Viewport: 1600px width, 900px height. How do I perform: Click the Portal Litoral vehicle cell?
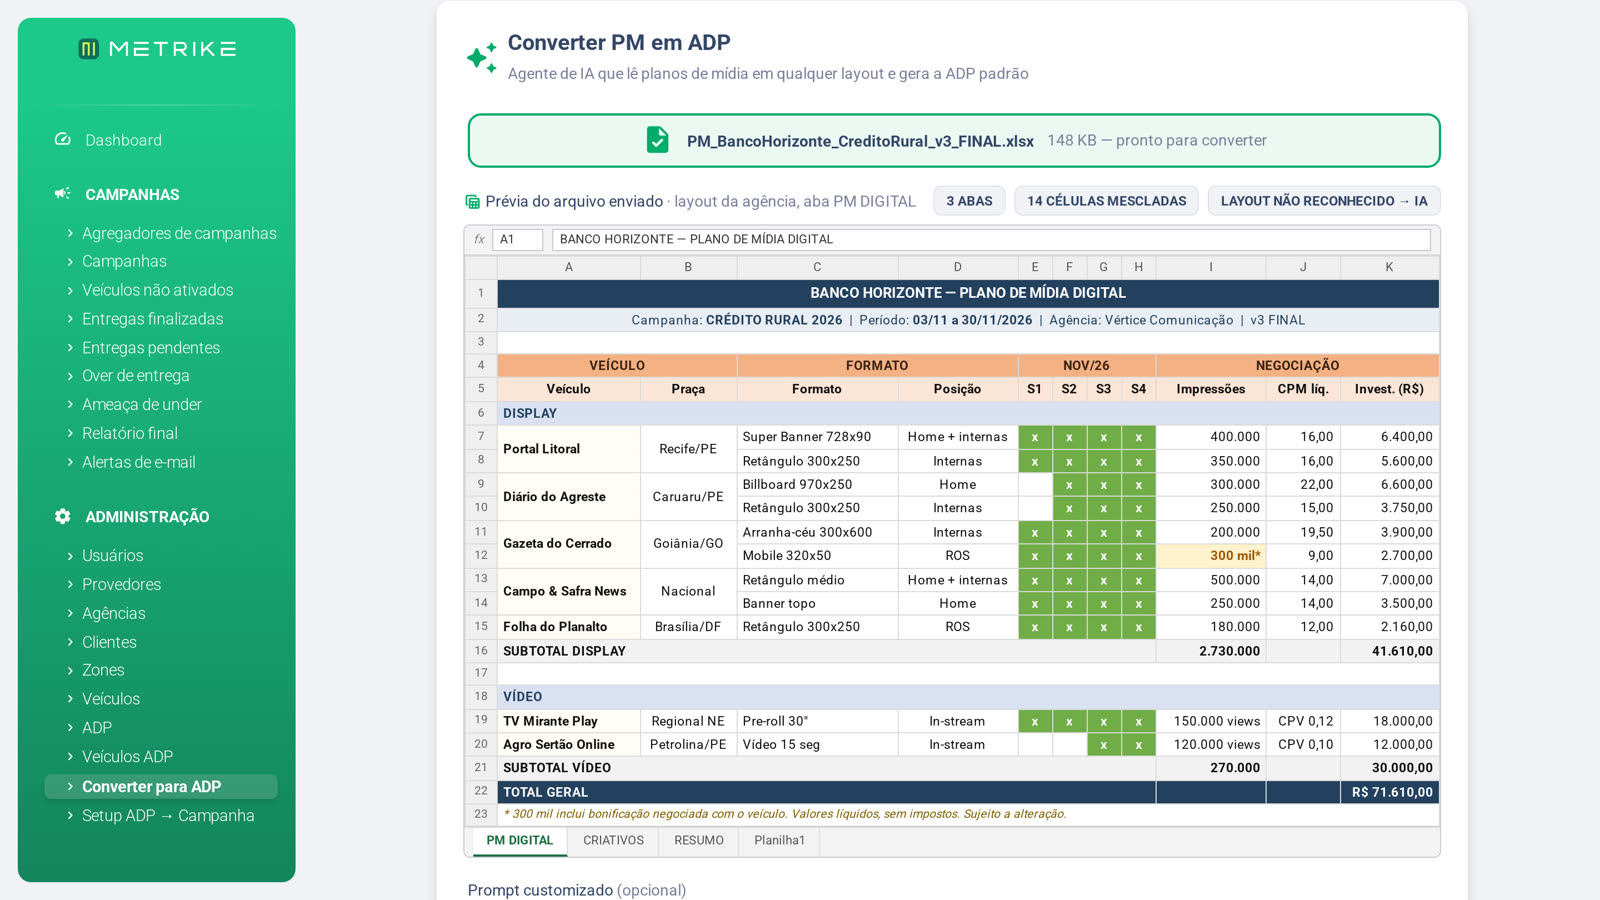pyautogui.click(x=568, y=449)
